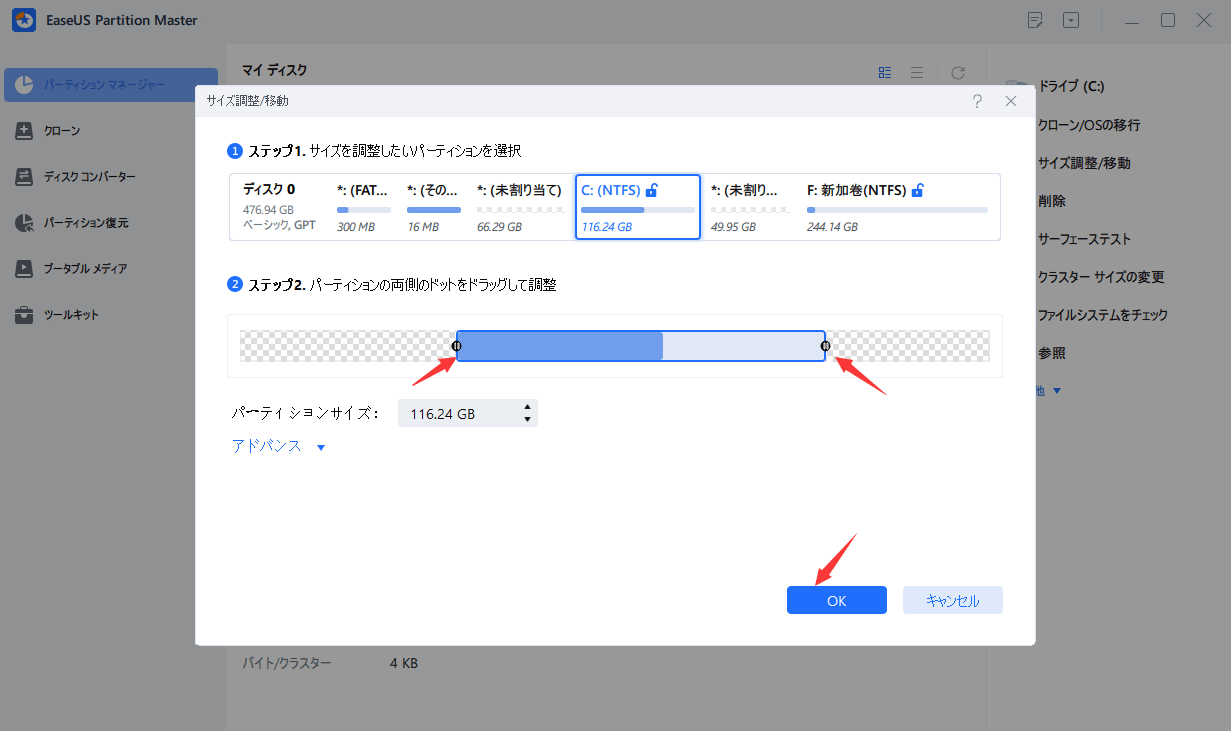
Task: Toggle the lock on C: (NTFS) partition
Action: [651, 189]
